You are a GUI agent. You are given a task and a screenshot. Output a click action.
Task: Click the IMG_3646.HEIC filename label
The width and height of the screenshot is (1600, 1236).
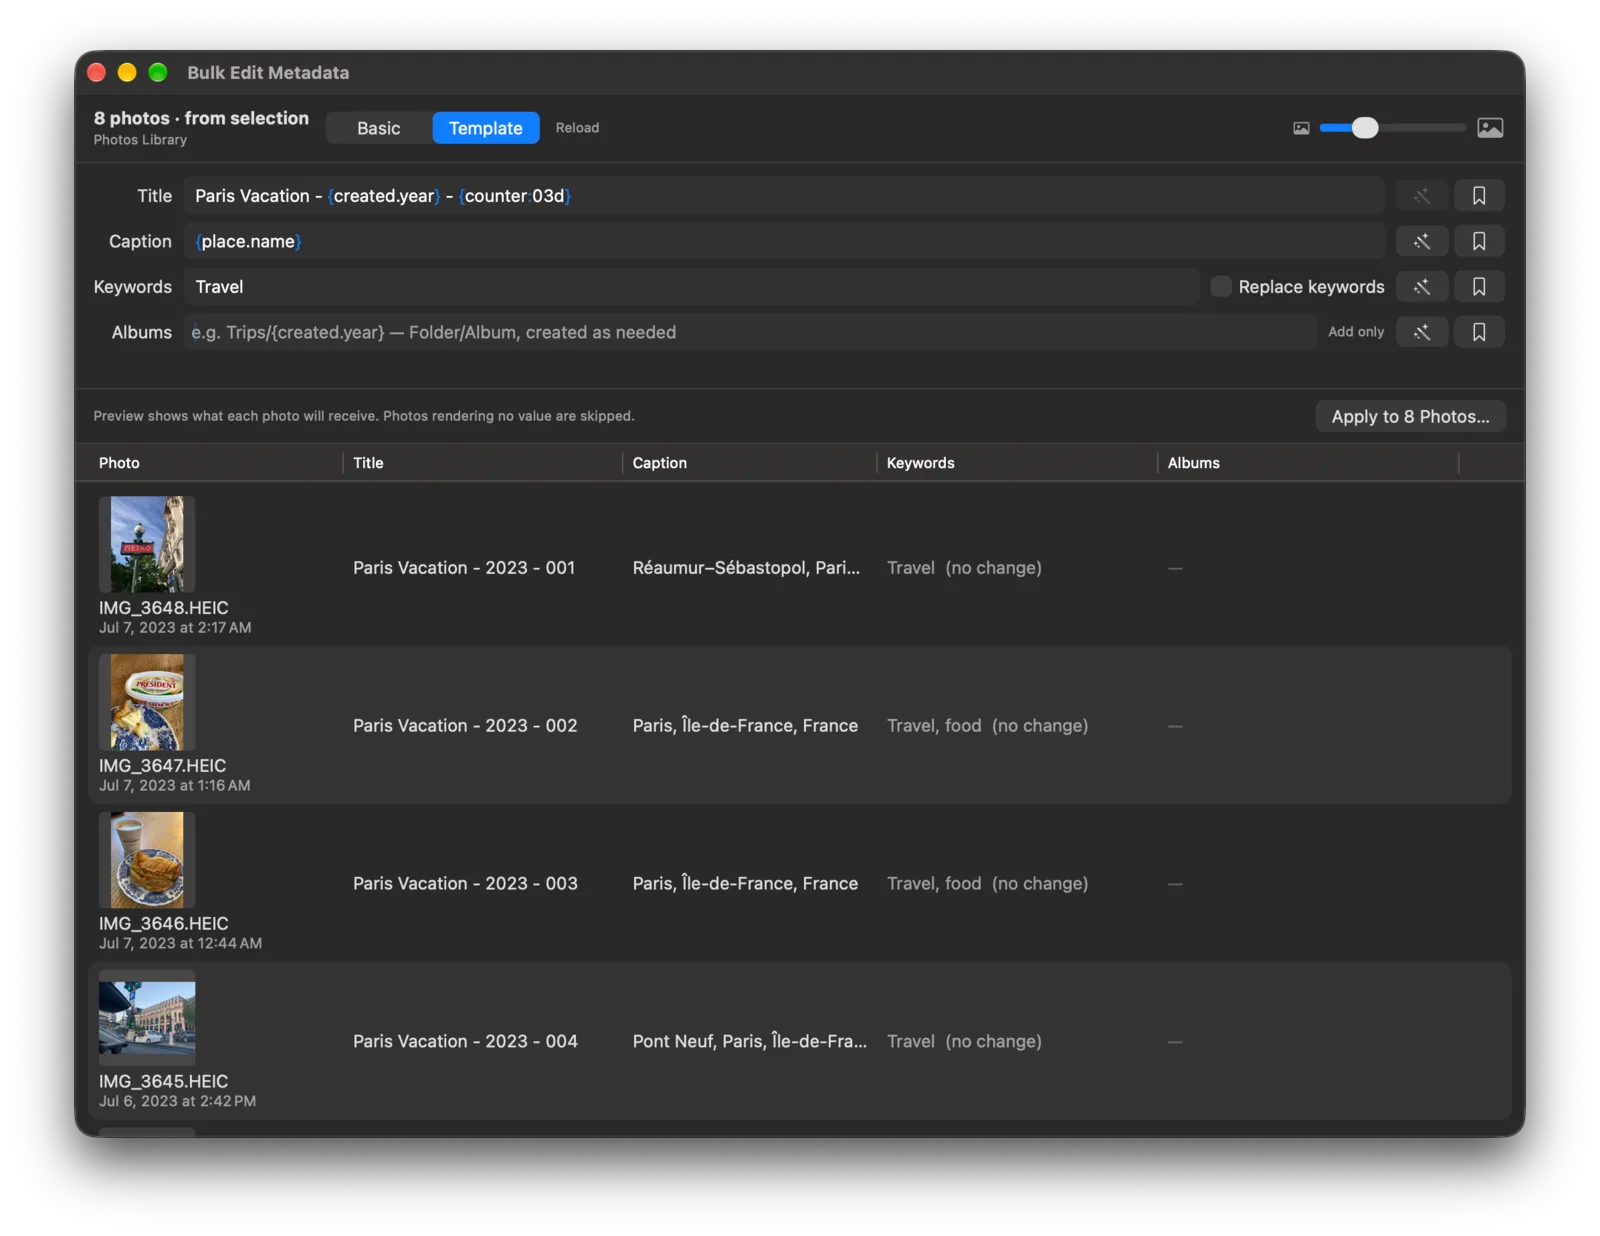(x=163, y=924)
